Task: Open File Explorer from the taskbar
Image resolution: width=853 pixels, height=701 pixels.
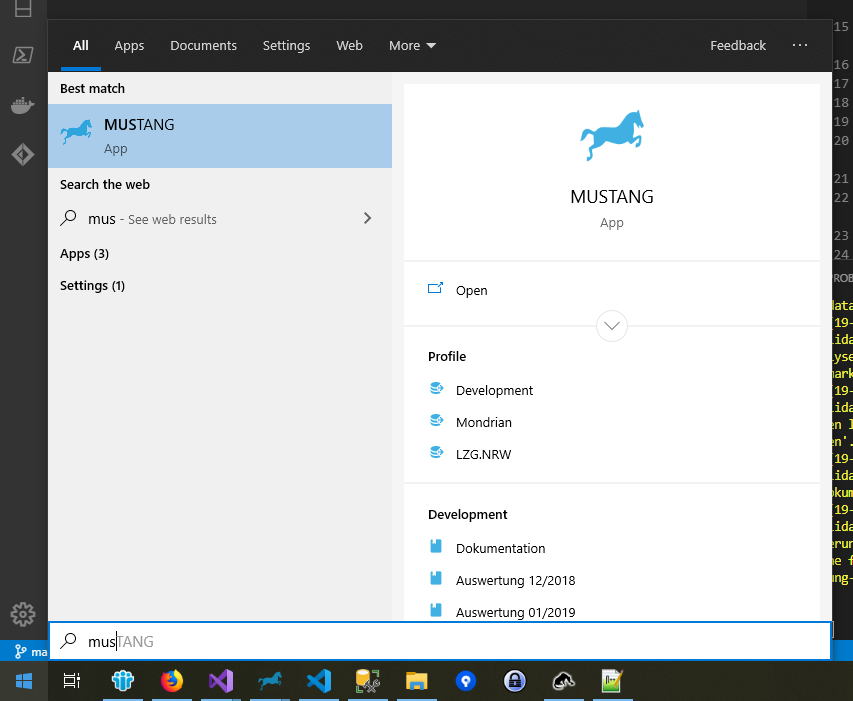Action: coord(417,681)
